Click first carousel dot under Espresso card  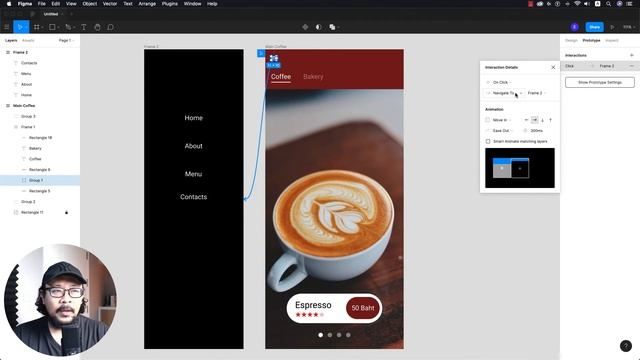[320, 335]
